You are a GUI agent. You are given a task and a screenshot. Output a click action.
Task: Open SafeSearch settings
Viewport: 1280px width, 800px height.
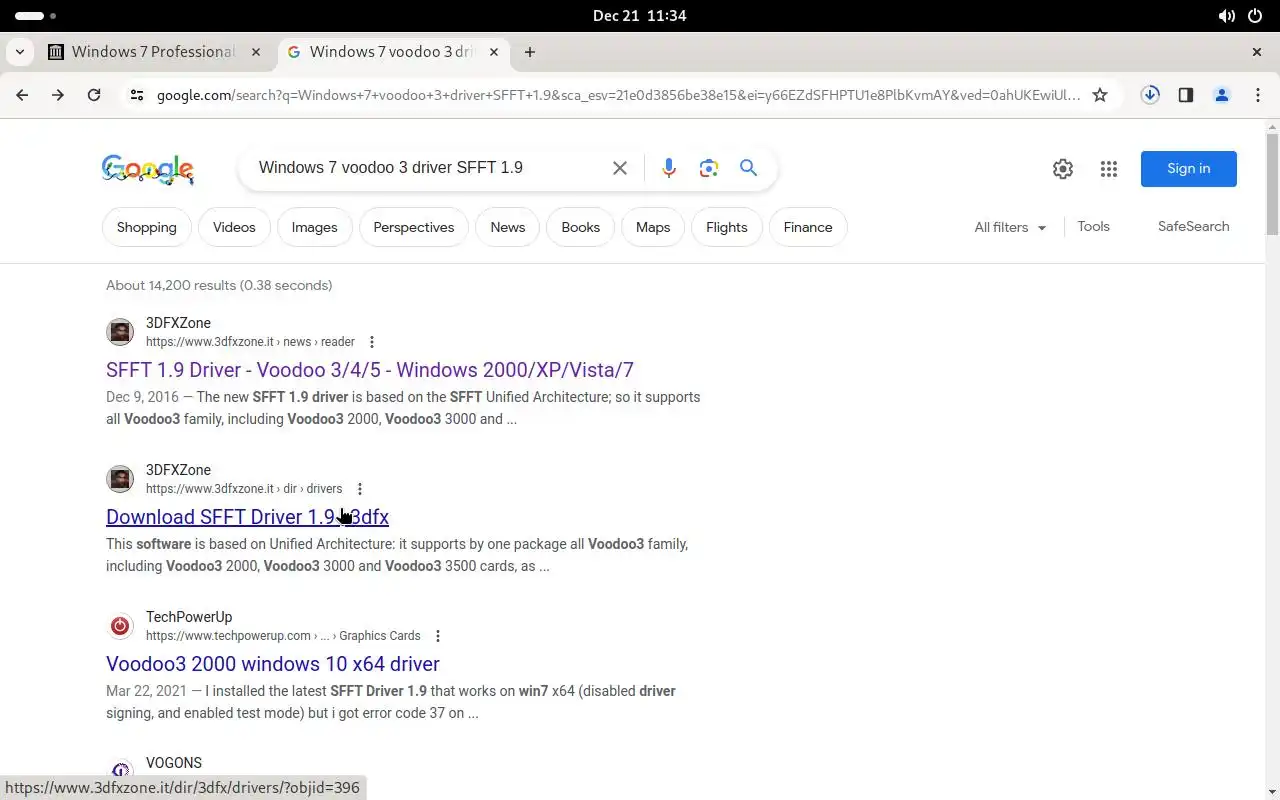click(x=1194, y=226)
